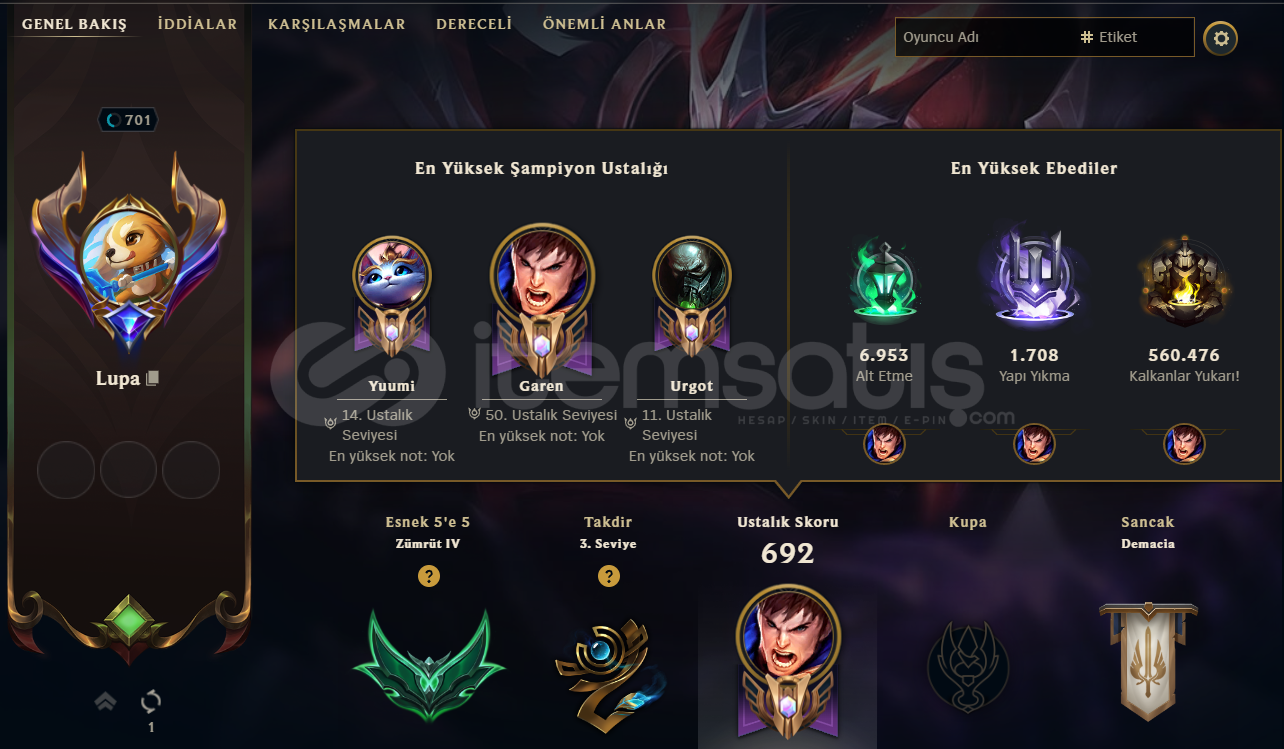
Task: Click the question mark under Zümrüt IV
Action: 429,576
